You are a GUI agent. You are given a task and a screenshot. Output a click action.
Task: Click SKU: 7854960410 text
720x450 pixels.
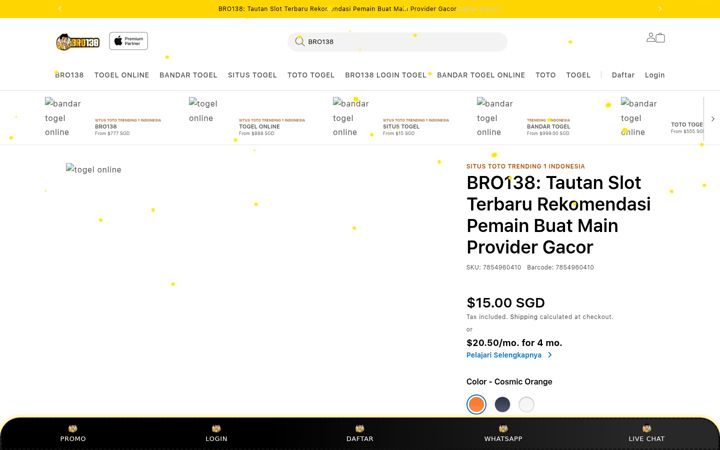tap(494, 267)
